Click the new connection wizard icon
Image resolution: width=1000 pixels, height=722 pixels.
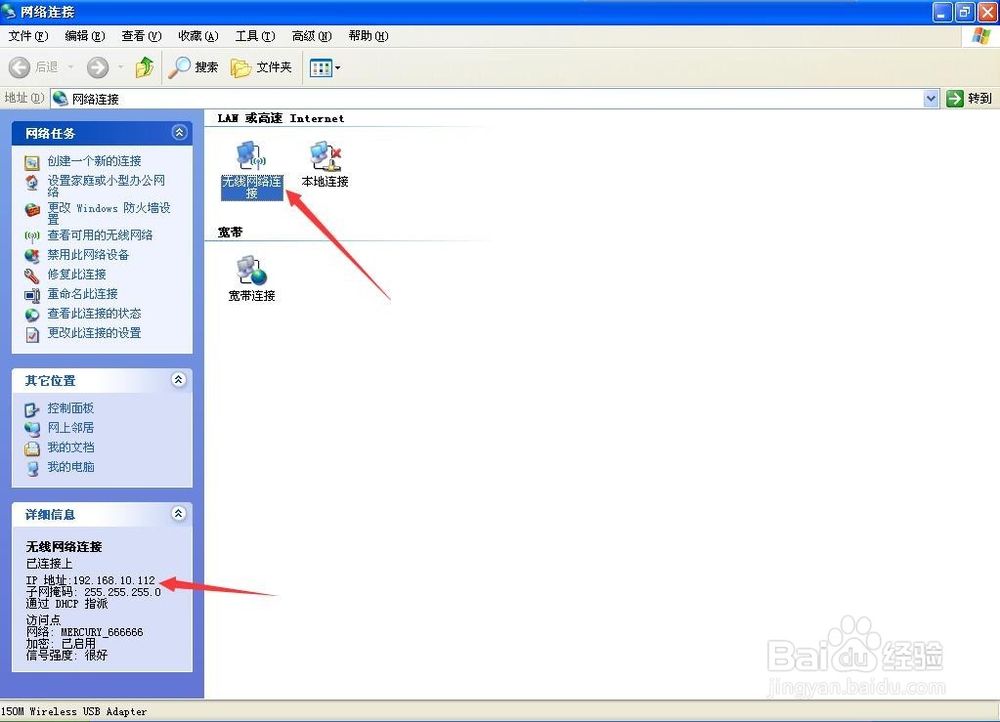pyautogui.click(x=32, y=162)
